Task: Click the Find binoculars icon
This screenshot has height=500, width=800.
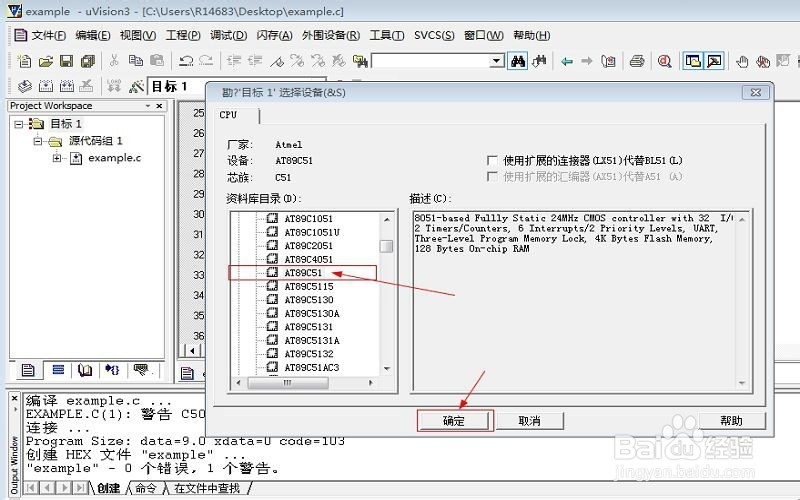Action: click(x=518, y=61)
